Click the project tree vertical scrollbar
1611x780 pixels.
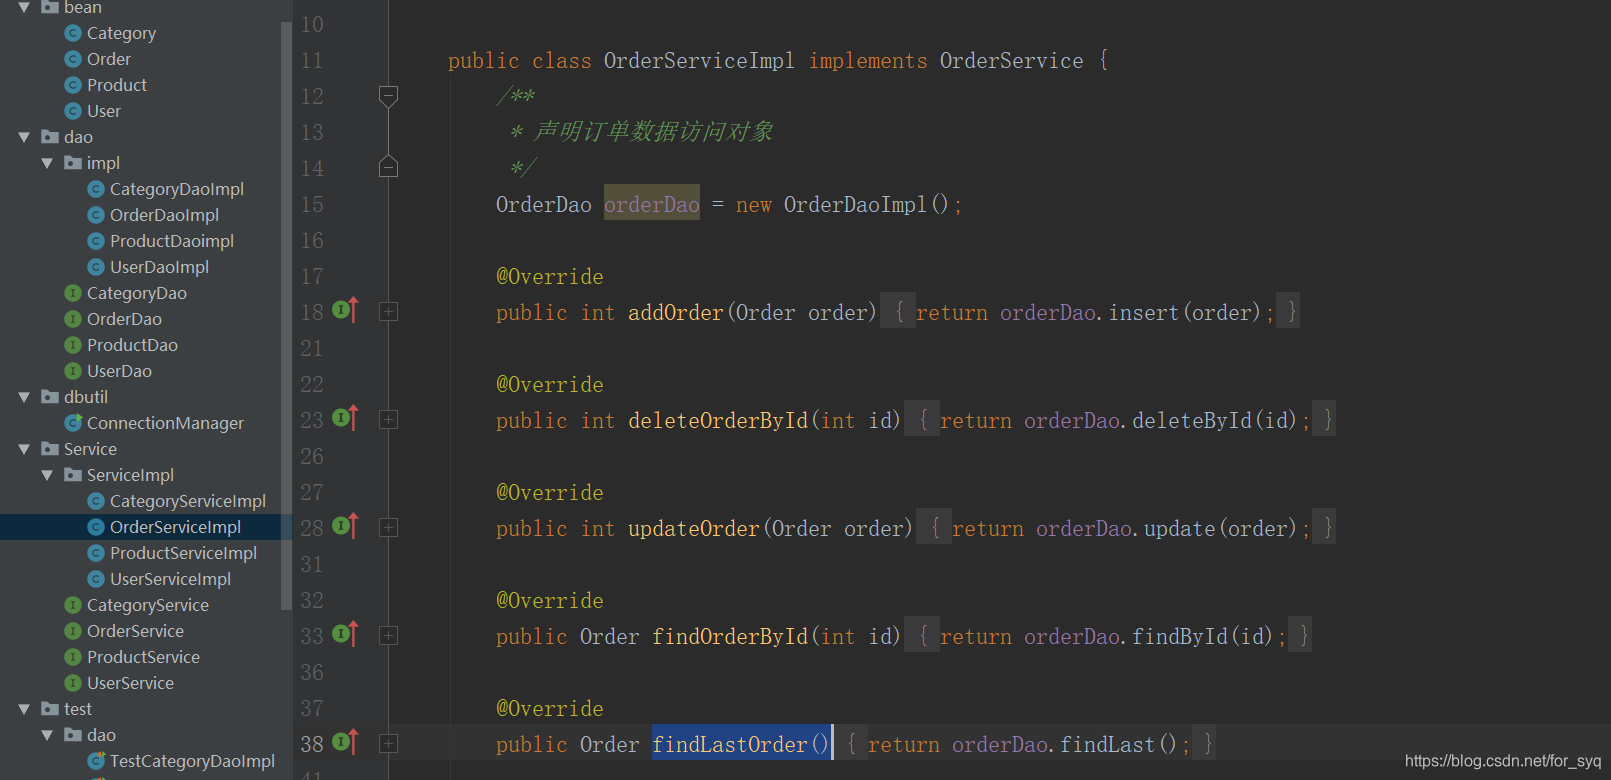click(287, 315)
